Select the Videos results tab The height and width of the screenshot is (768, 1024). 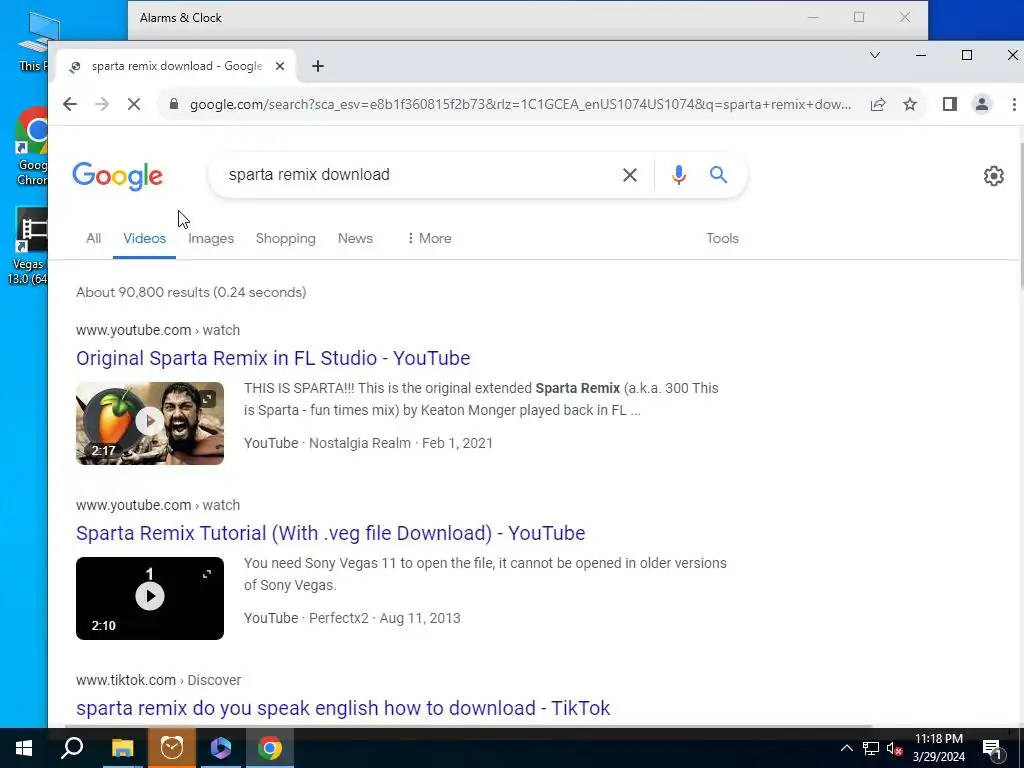click(x=144, y=238)
